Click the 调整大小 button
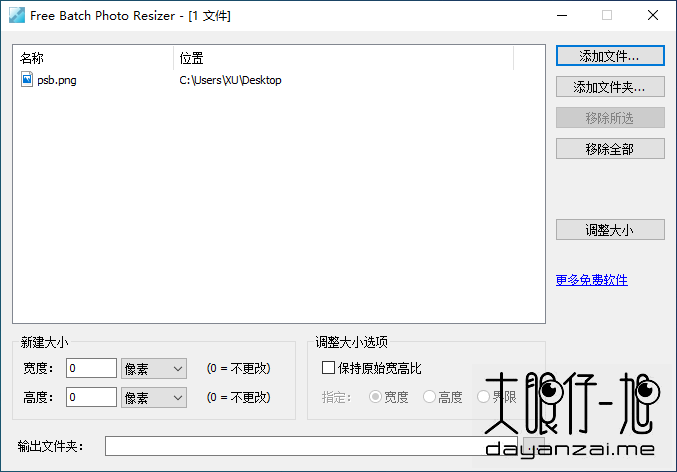This screenshot has width=677, height=472. (610, 229)
